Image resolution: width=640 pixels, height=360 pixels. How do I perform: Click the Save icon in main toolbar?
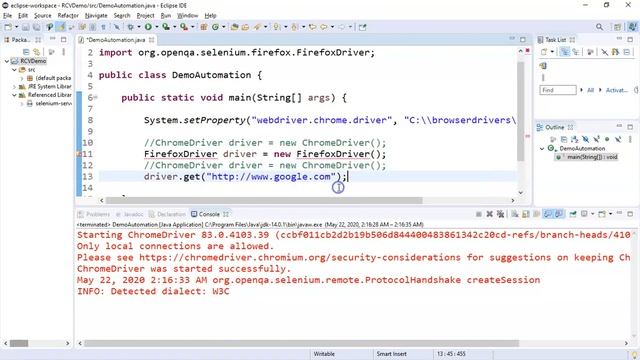click(x=25, y=27)
